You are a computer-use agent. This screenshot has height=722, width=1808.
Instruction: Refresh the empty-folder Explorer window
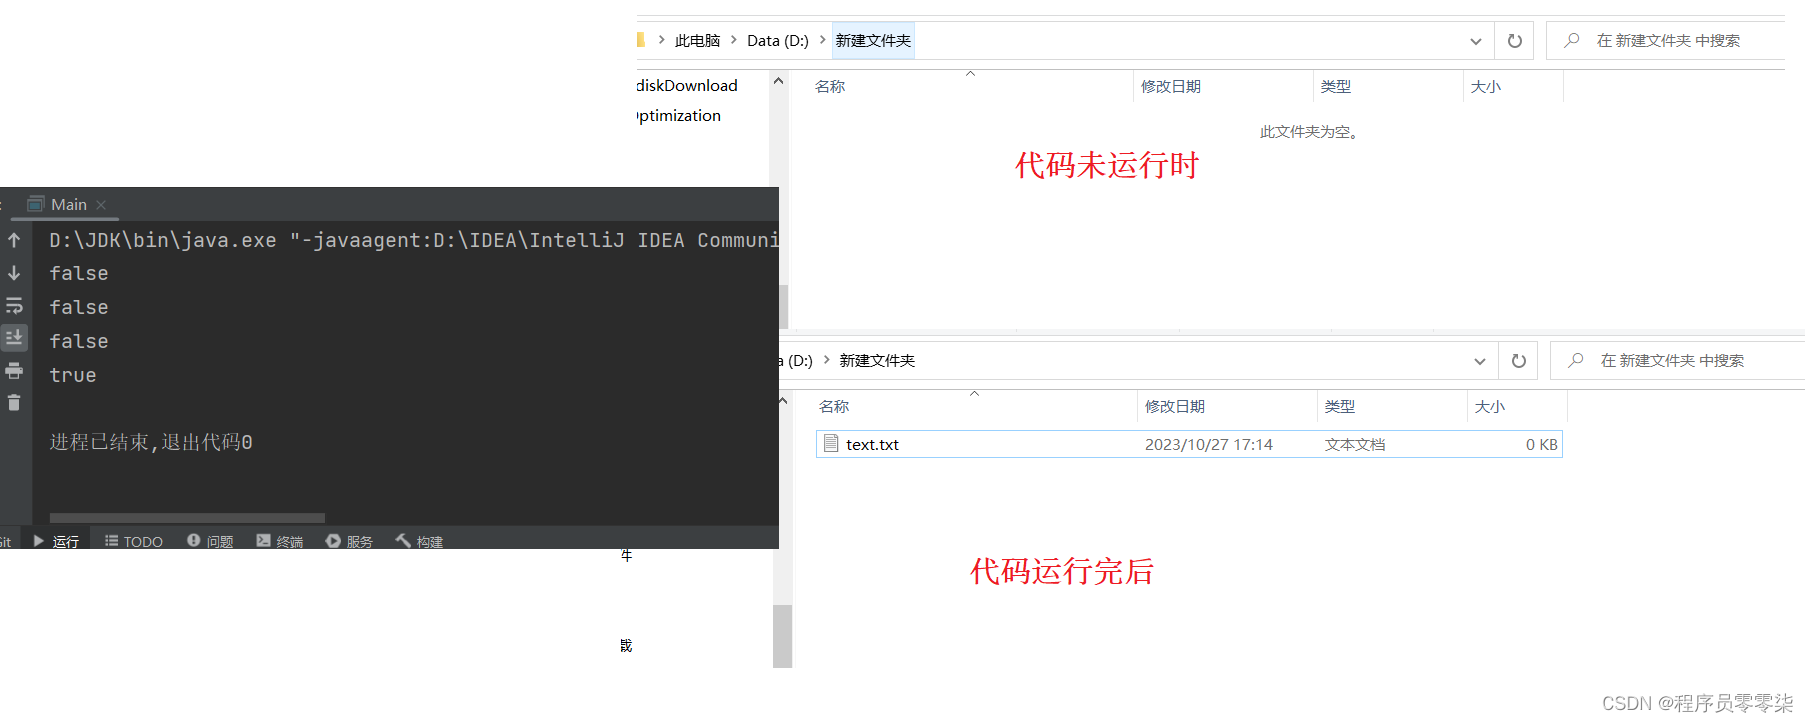1514,41
